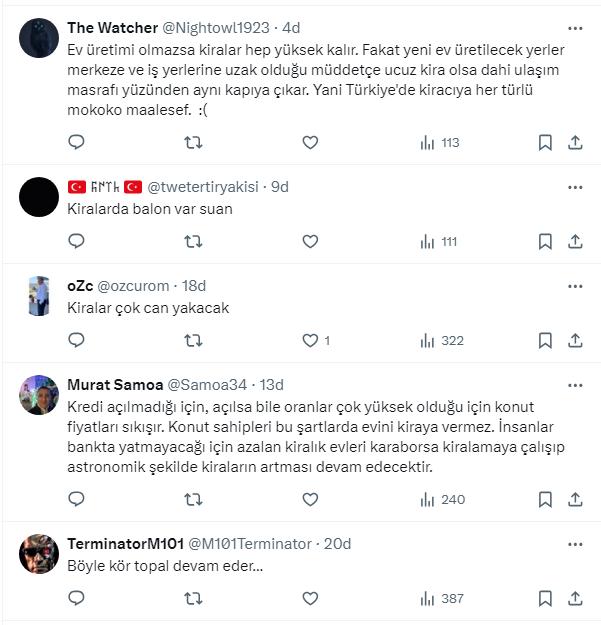The width and height of the screenshot is (601, 625).
Task: Expand the three-dot menu on TerminatorM101's tweet
Action: (x=575, y=544)
